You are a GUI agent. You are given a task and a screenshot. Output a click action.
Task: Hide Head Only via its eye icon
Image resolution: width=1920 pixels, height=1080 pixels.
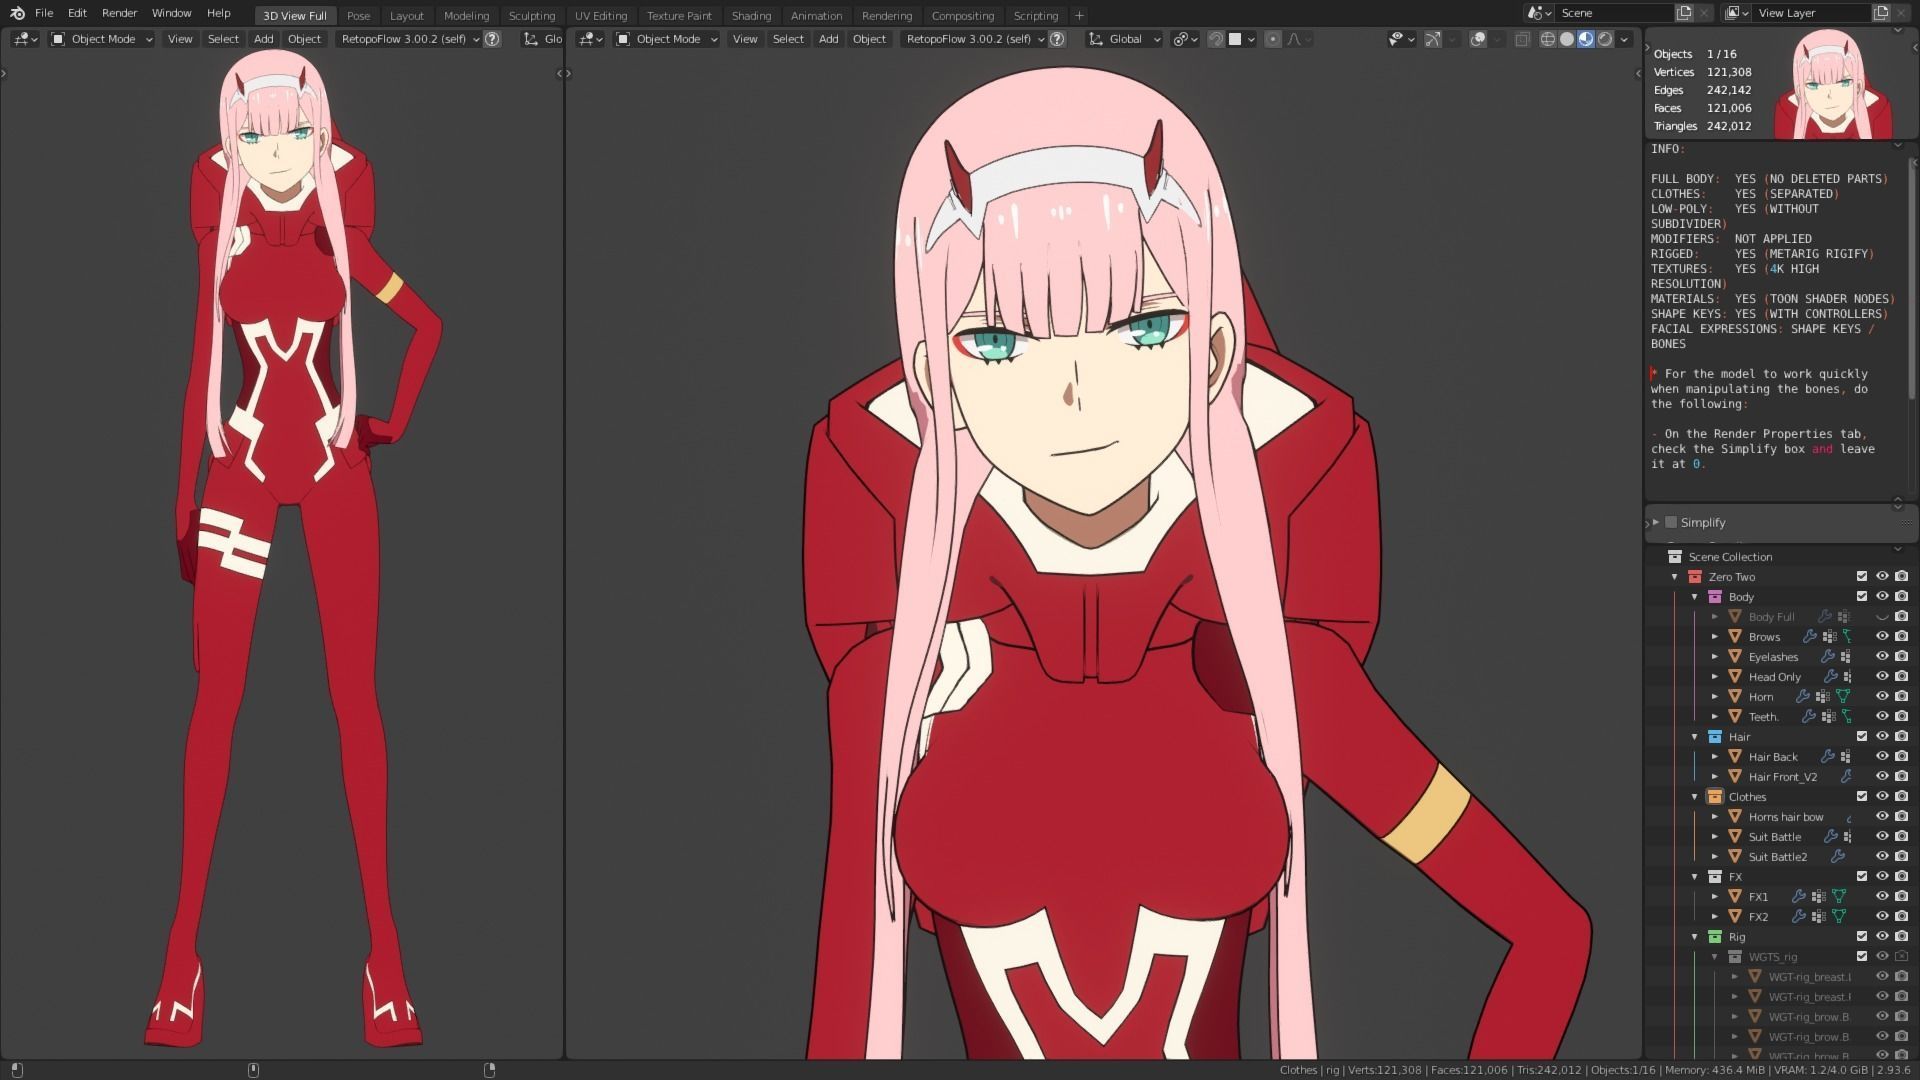click(1881, 676)
